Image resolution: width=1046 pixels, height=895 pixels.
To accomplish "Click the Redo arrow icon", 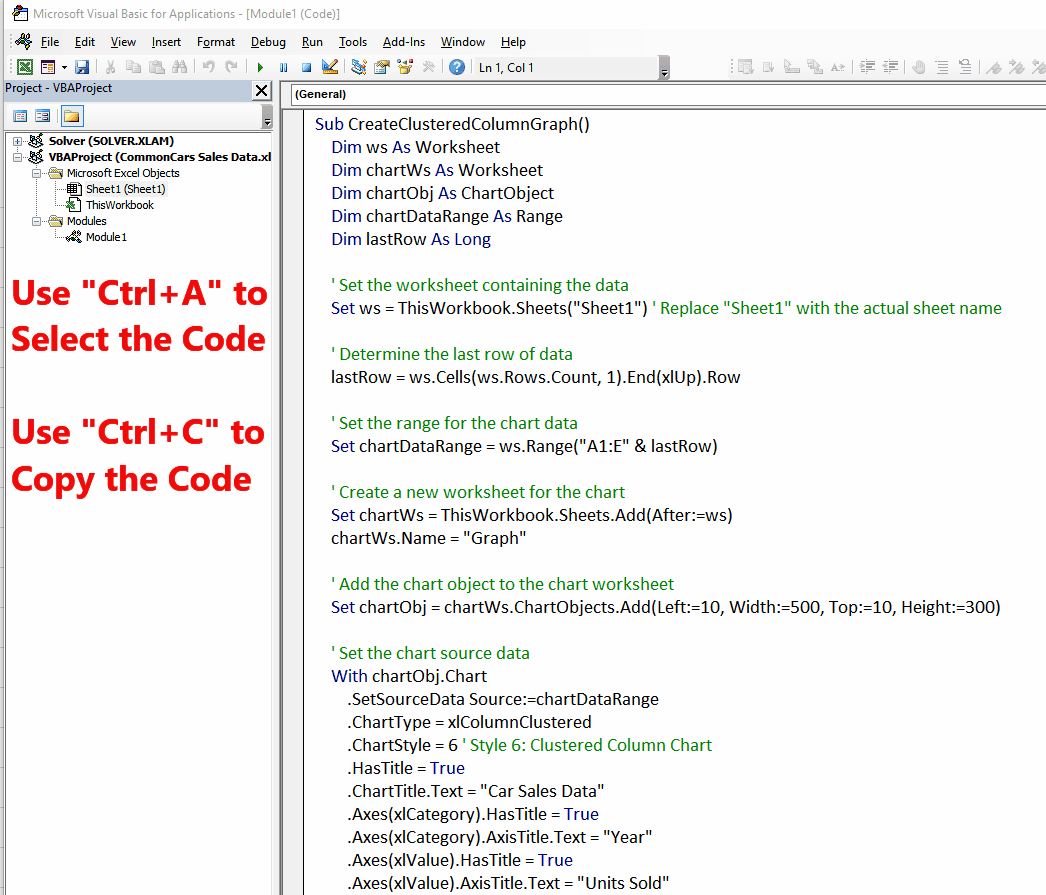I will coord(231,67).
